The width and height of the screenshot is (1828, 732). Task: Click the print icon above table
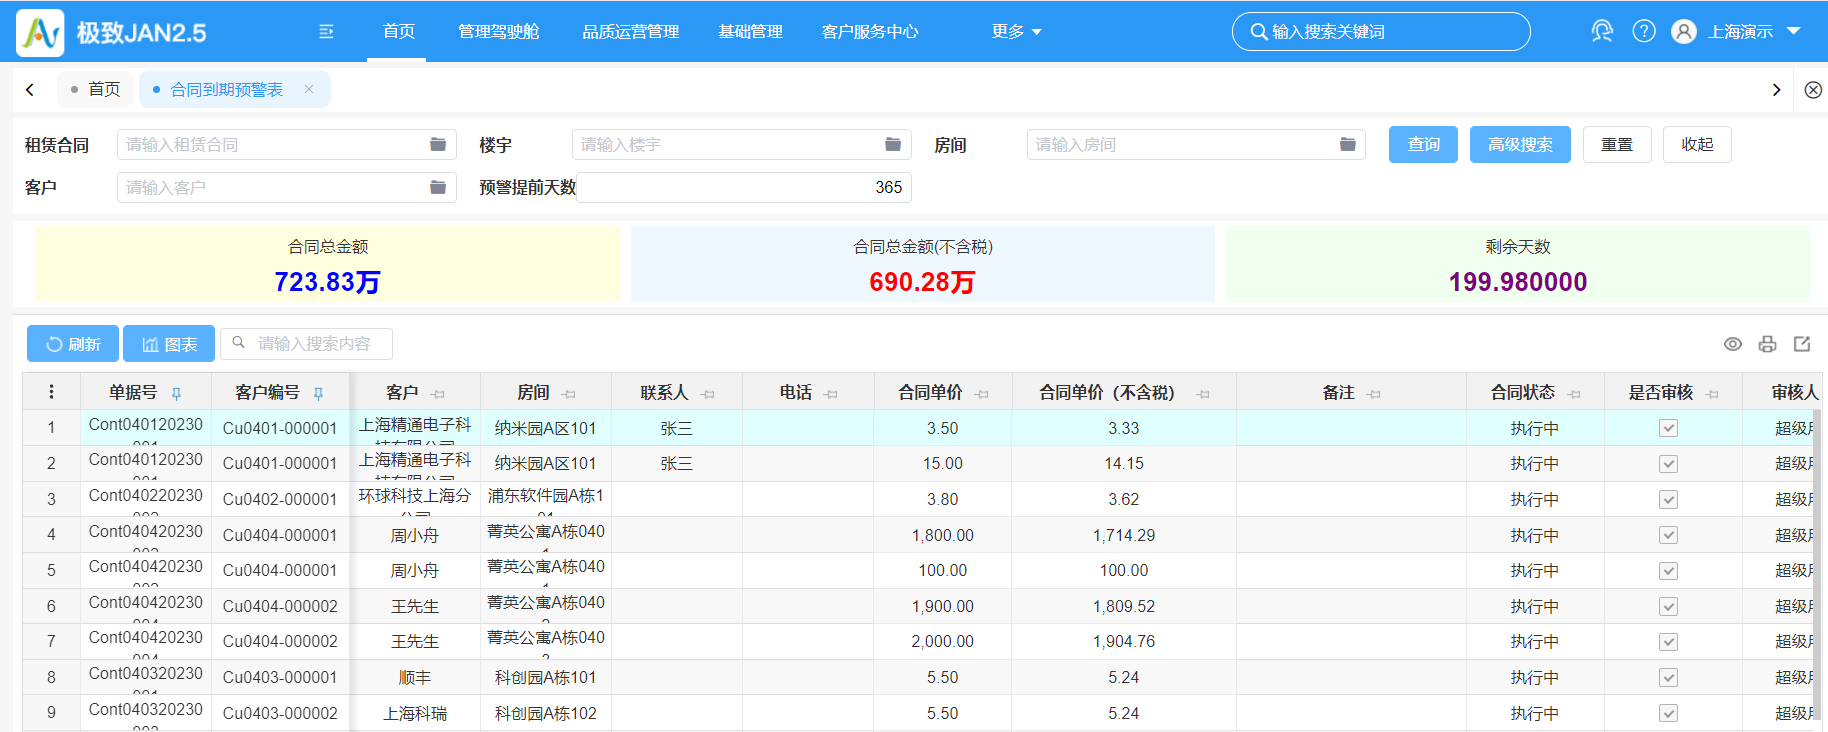coord(1768,344)
